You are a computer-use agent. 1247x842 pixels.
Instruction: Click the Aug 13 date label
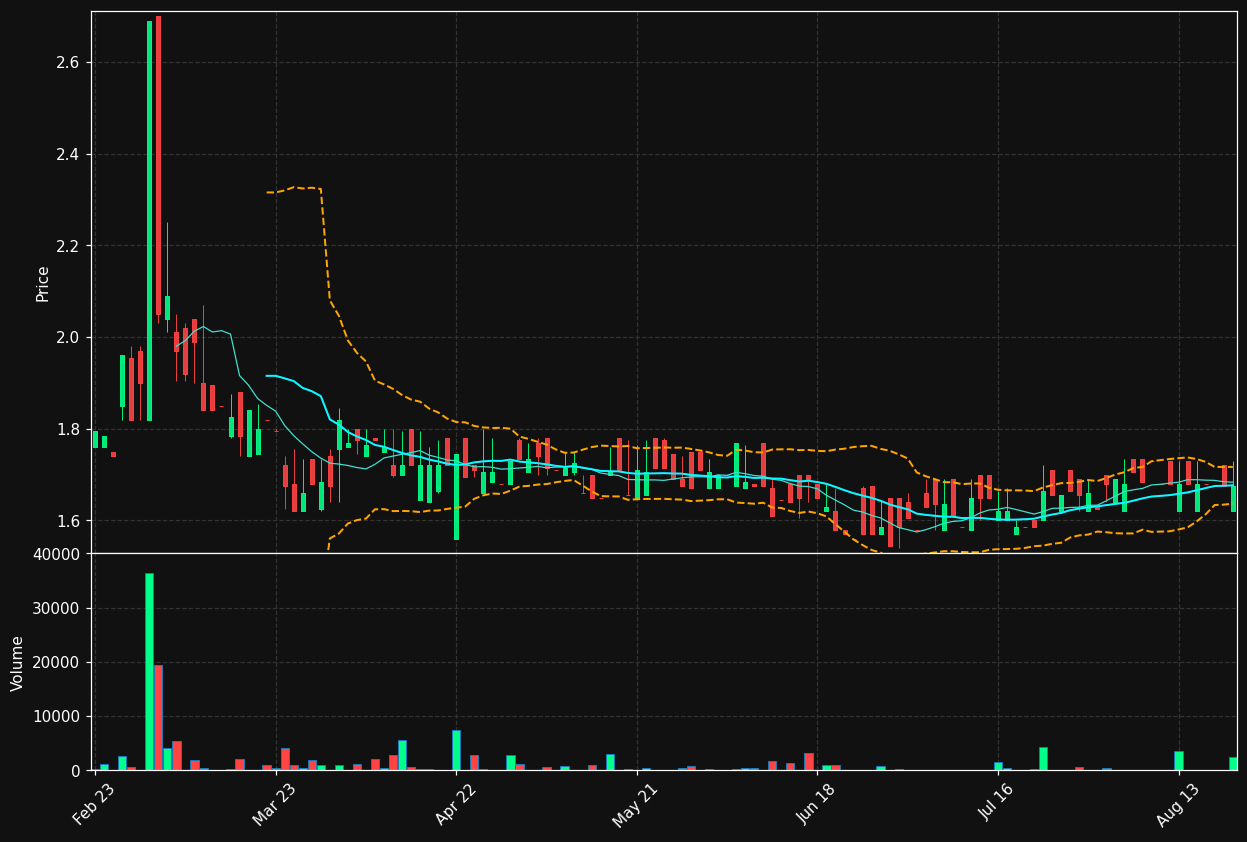coord(1177,804)
